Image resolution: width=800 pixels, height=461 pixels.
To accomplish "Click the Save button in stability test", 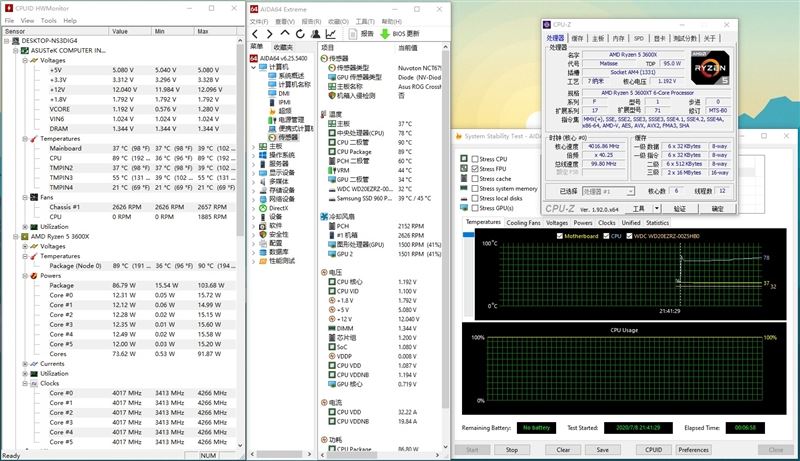I will (x=603, y=450).
